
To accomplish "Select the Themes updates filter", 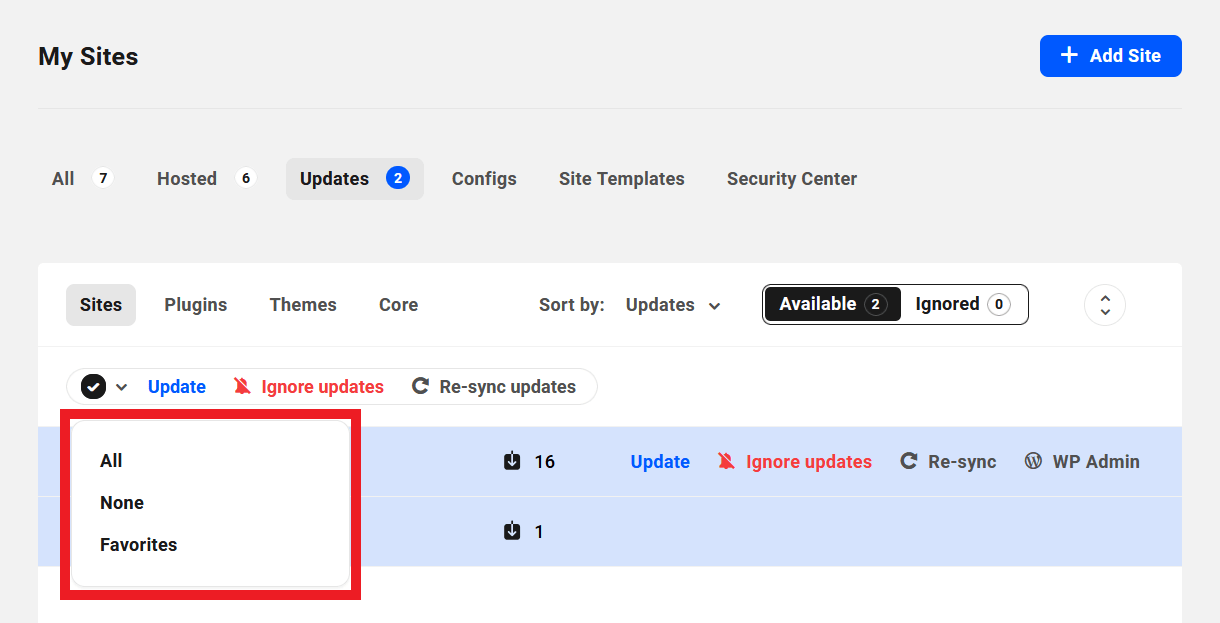I will (303, 305).
